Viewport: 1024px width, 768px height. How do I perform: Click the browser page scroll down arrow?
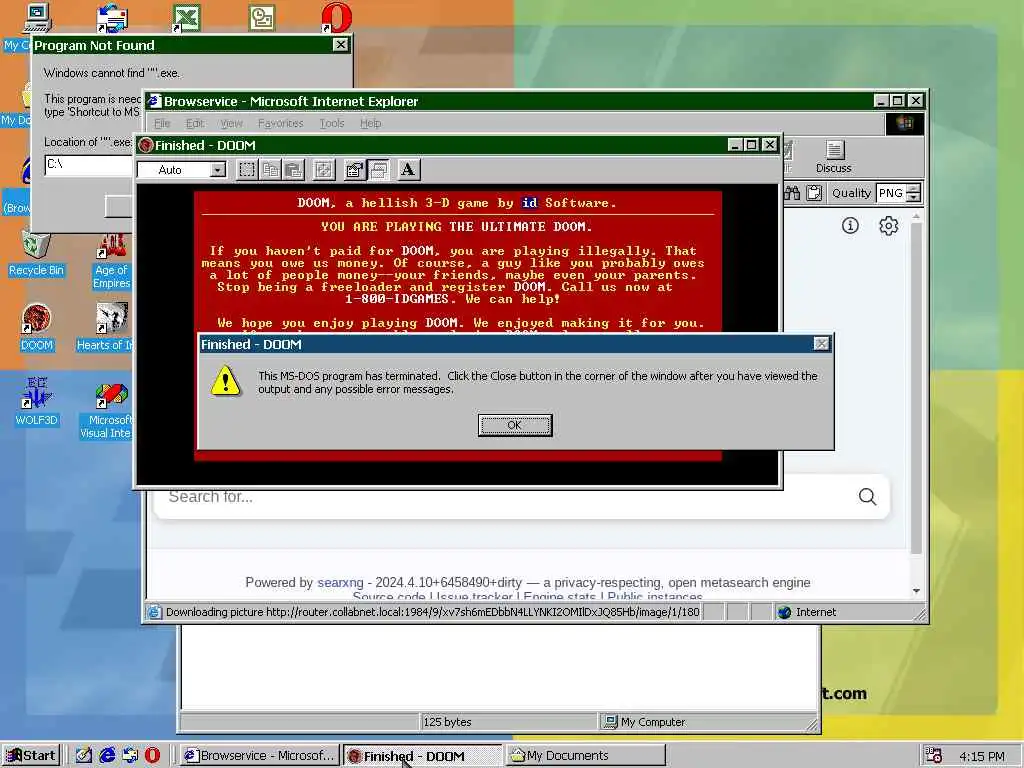pos(916,590)
